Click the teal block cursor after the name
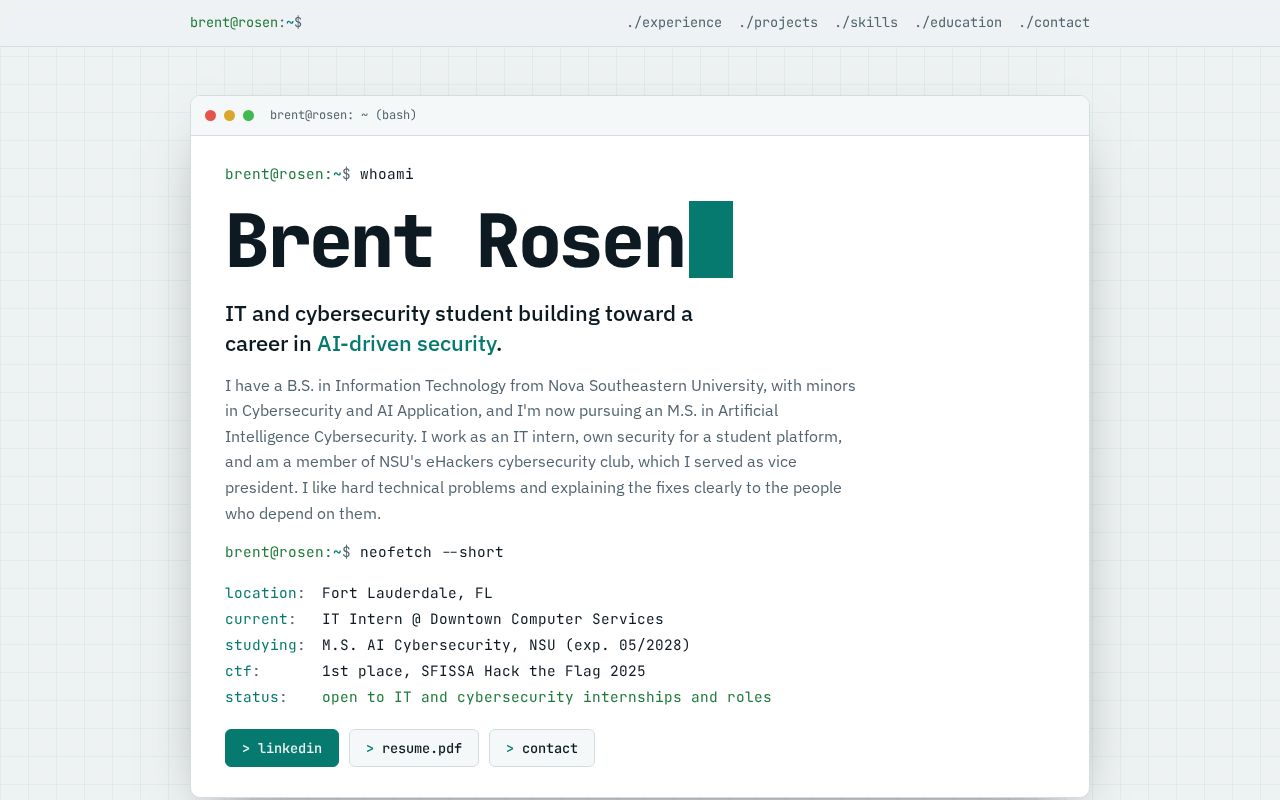This screenshot has width=1280, height=800. coord(711,239)
